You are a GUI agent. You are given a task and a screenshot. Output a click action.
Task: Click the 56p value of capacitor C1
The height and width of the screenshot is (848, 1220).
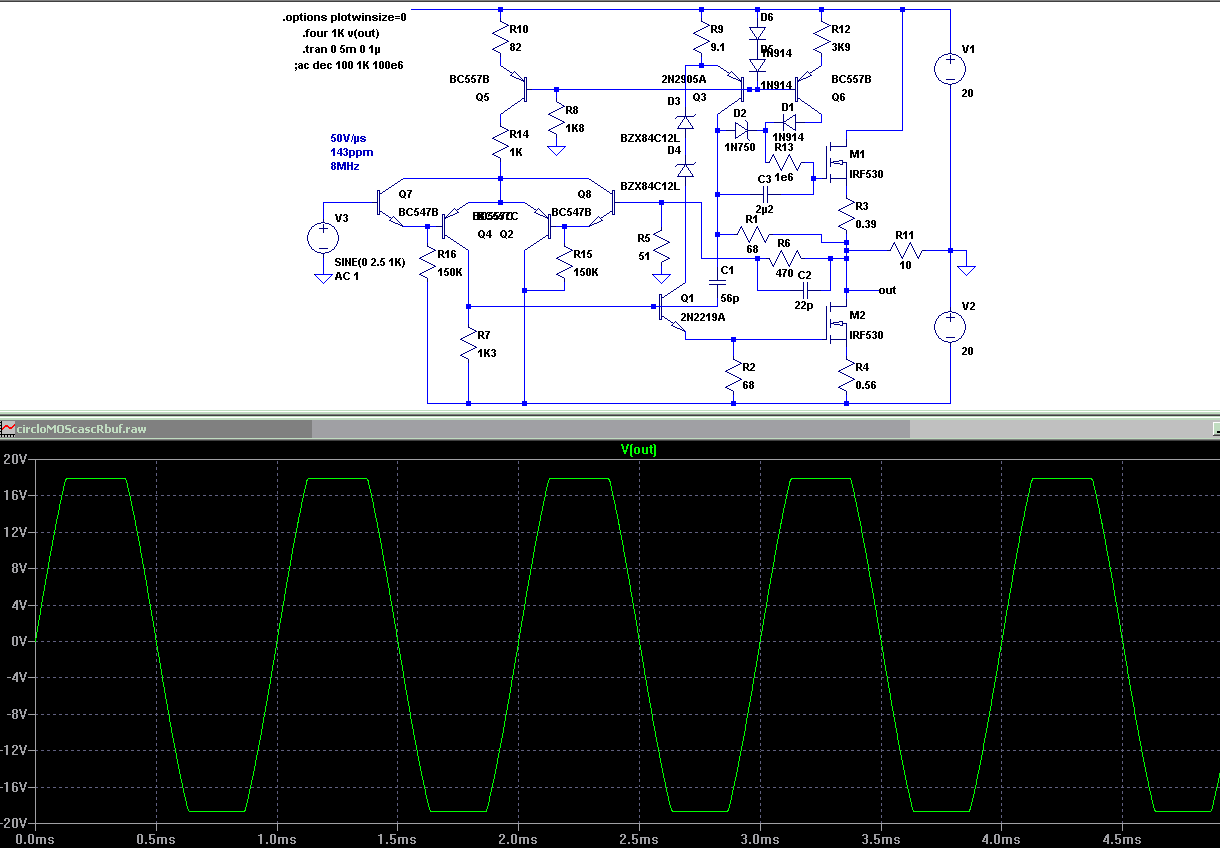[x=730, y=298]
